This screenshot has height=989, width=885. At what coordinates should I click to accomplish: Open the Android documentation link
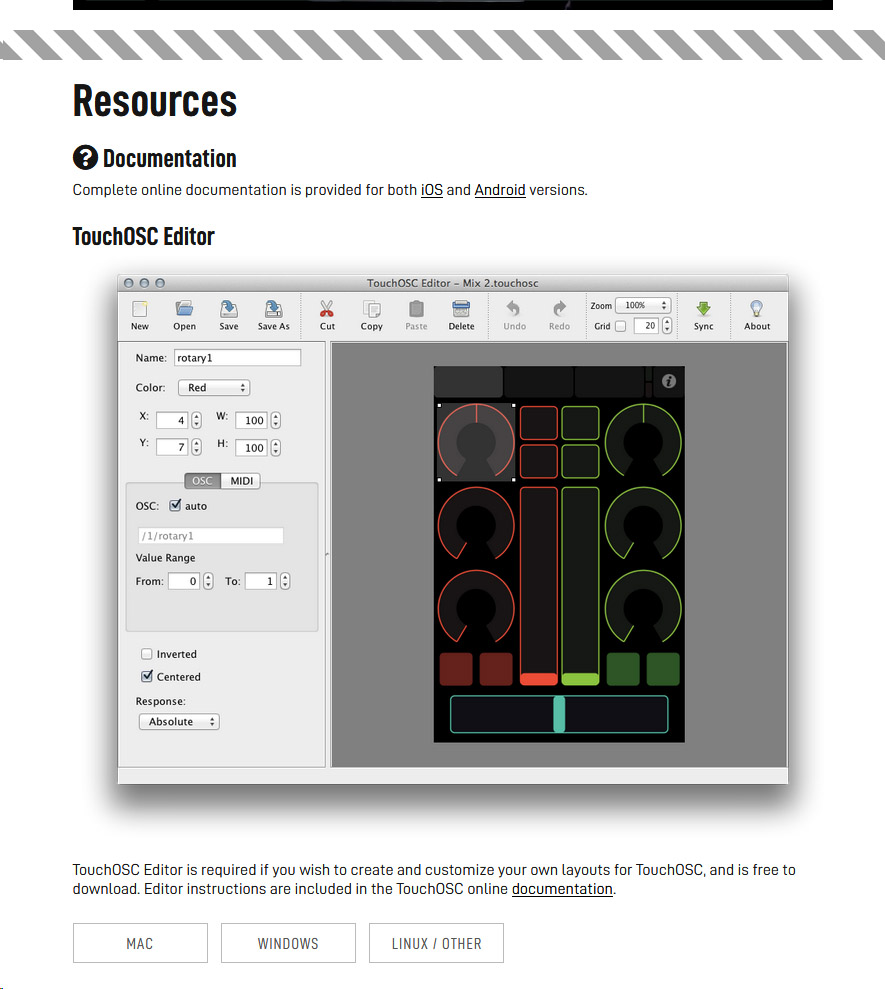(x=500, y=190)
